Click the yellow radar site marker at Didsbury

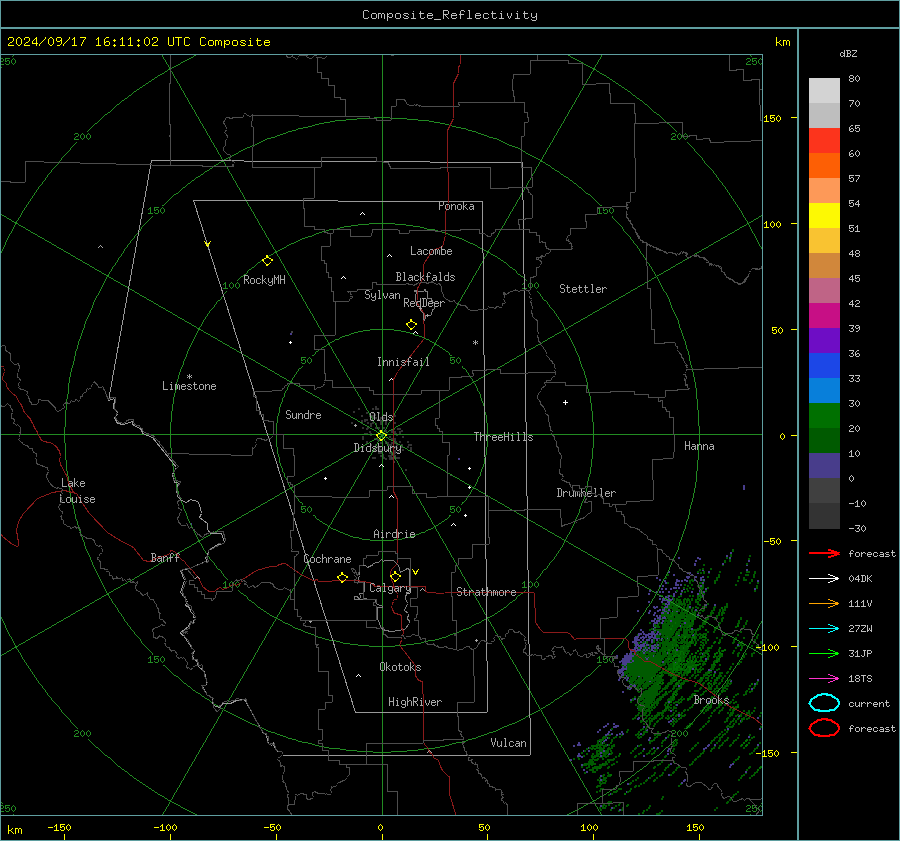(x=382, y=436)
